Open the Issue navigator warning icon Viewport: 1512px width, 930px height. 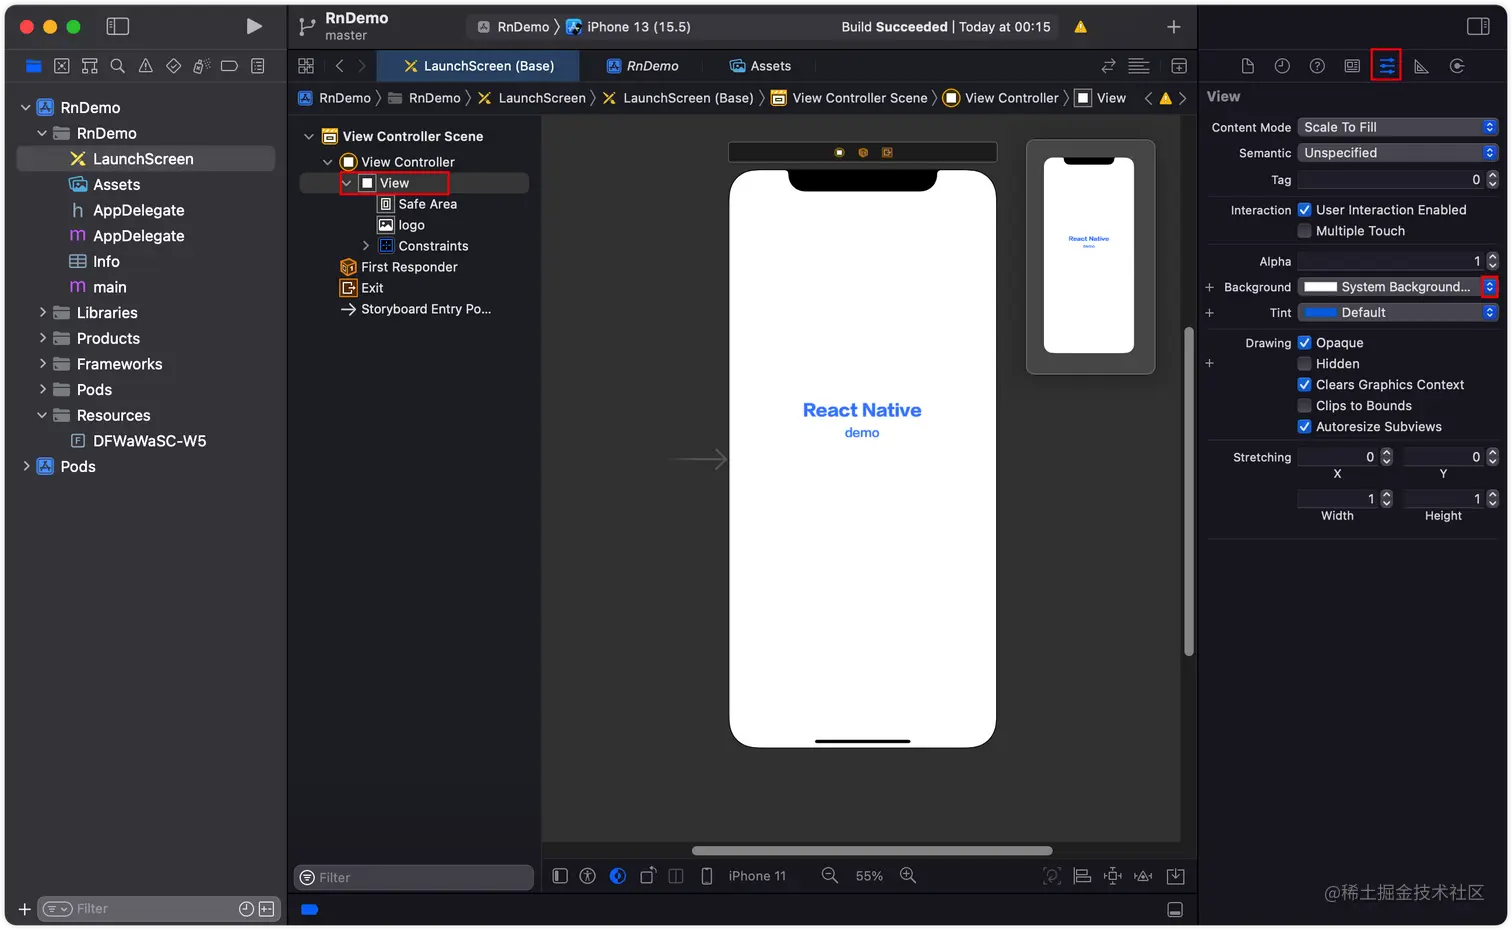146,66
